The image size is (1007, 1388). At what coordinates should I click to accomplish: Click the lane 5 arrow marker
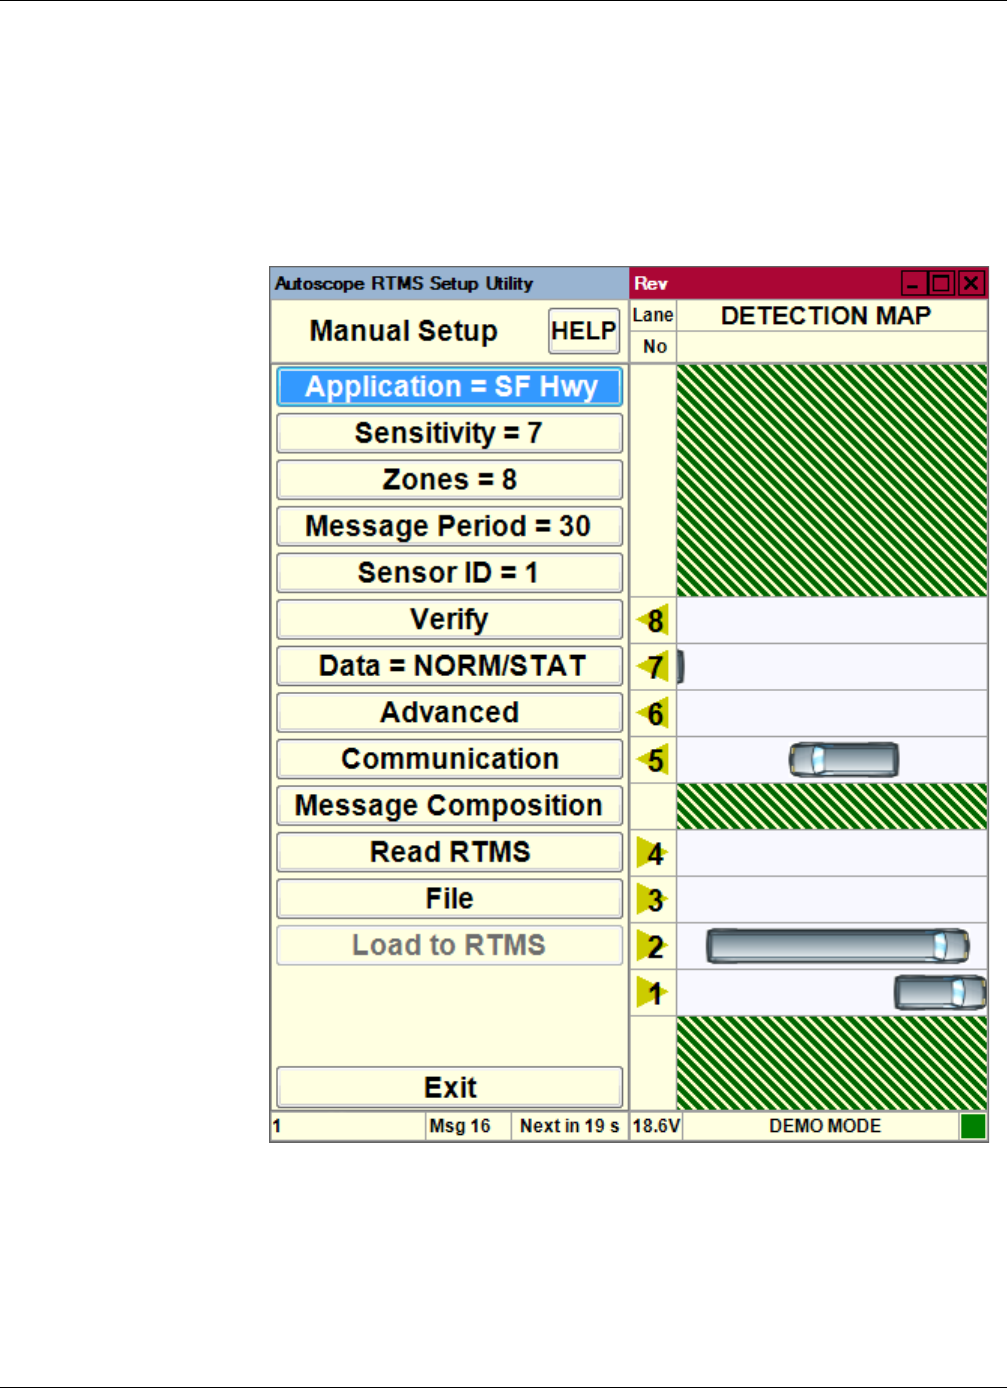(x=653, y=760)
